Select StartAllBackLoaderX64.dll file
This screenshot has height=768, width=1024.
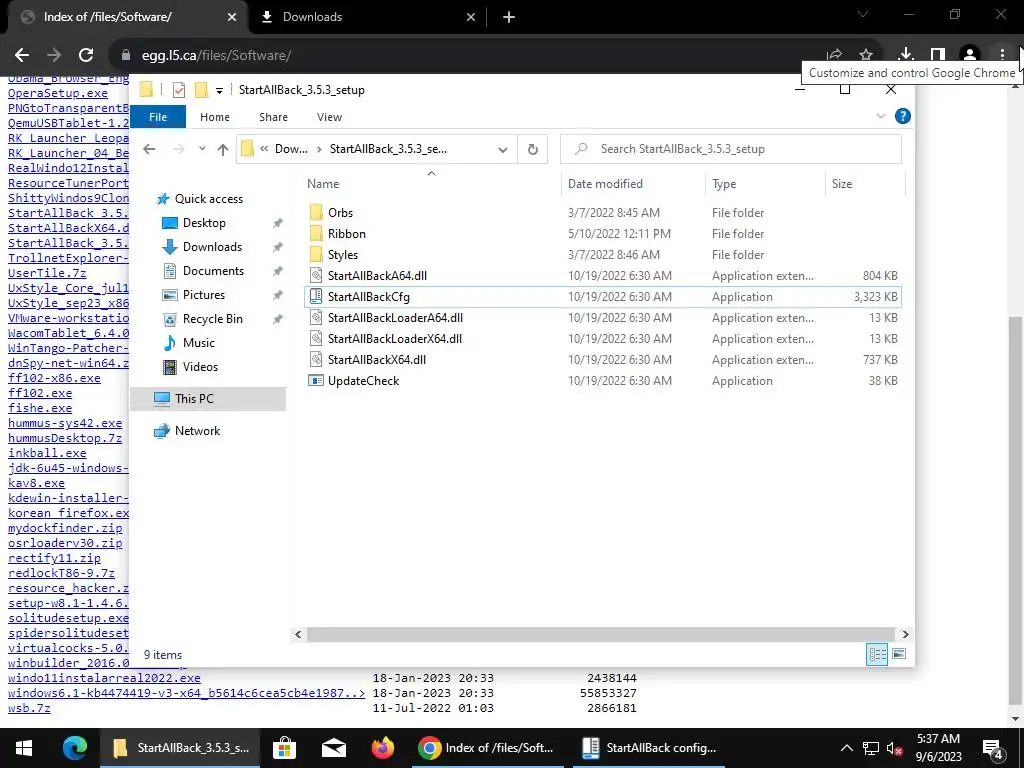[394, 338]
